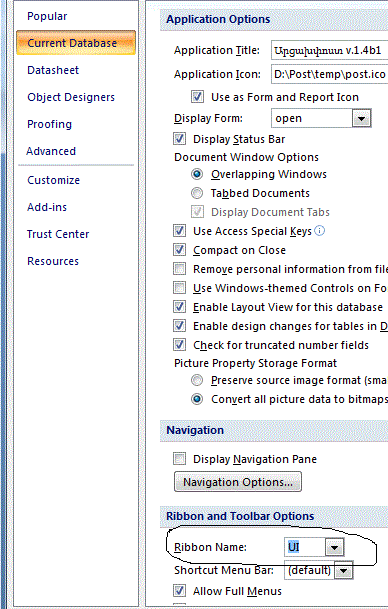Viewport: 388px width, 609px height.
Task: Enable Remove personal information from file
Action: (x=179, y=269)
